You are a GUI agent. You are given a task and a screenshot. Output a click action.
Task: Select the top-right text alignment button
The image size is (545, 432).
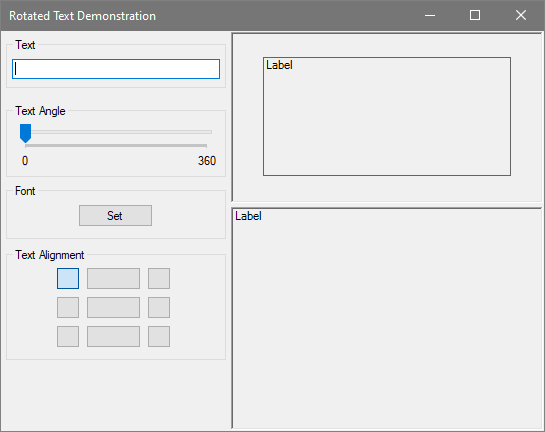point(159,278)
